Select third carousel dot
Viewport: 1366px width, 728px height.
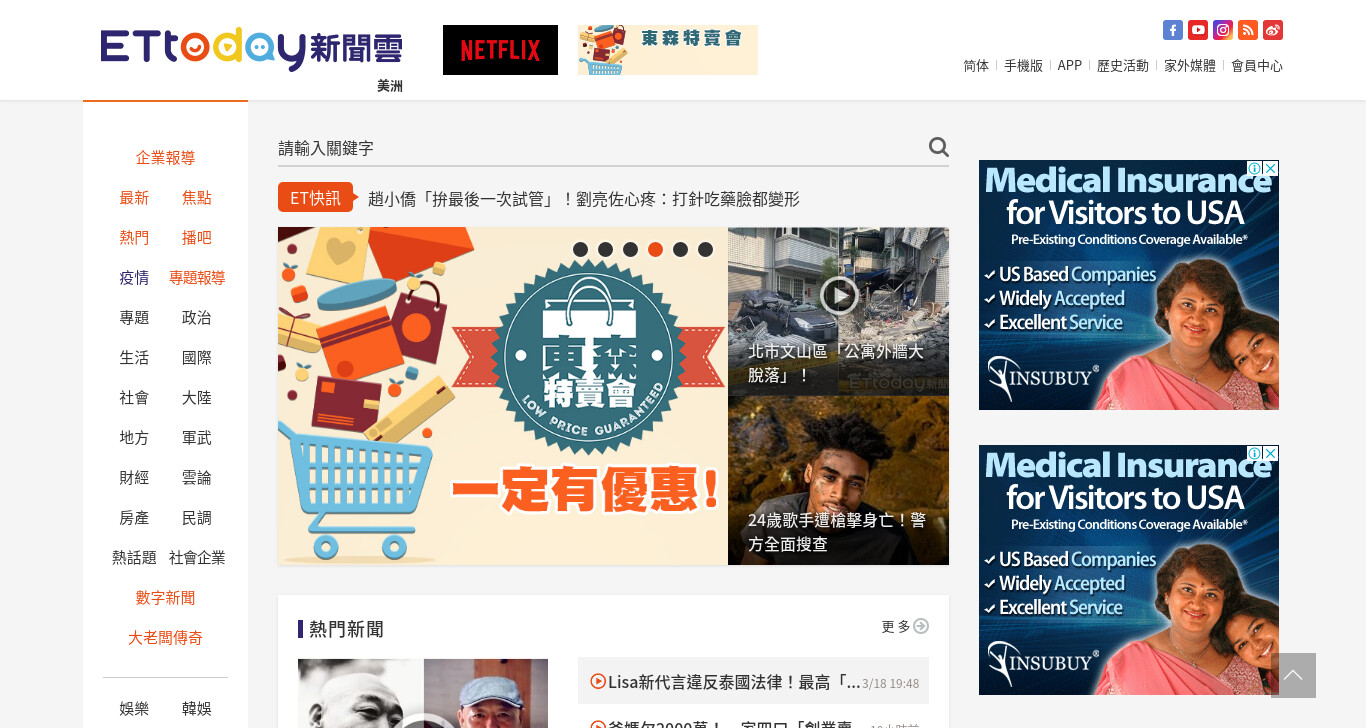pyautogui.click(x=630, y=249)
